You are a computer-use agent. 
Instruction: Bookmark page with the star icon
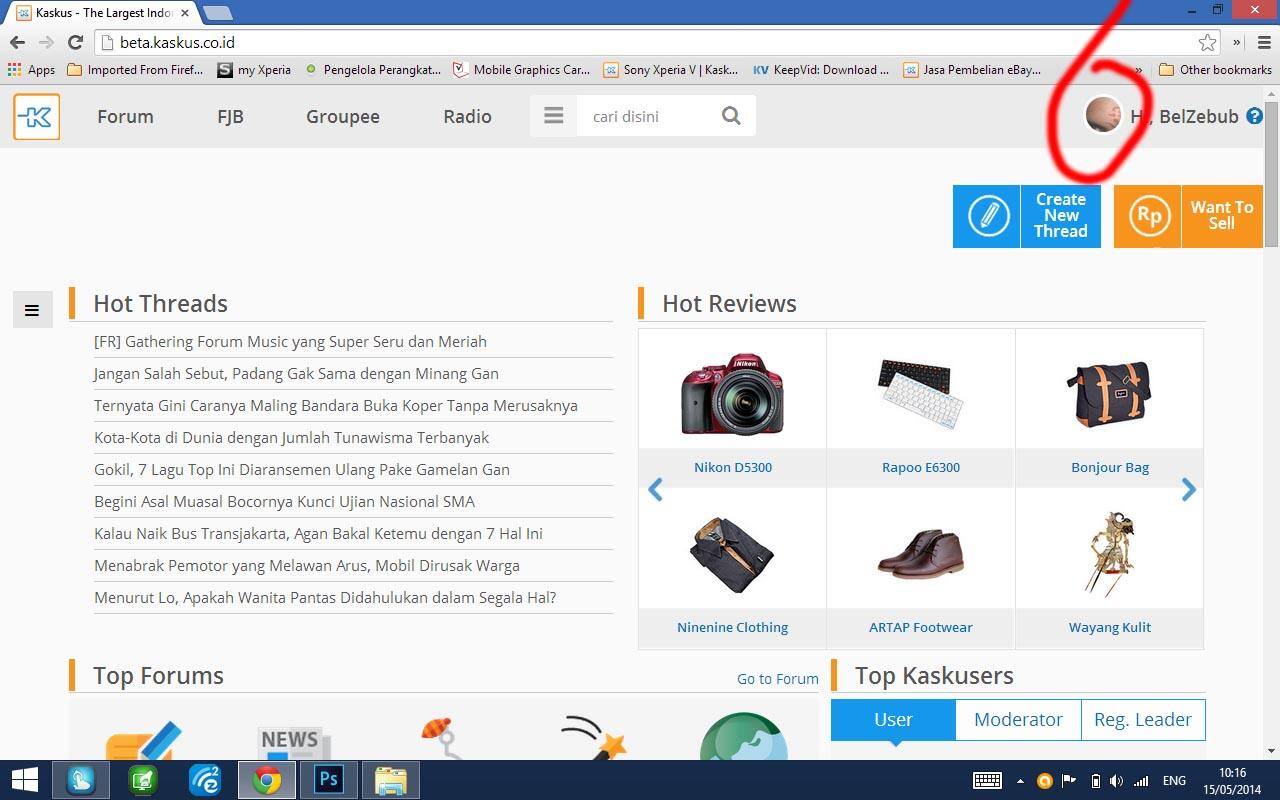[1208, 42]
